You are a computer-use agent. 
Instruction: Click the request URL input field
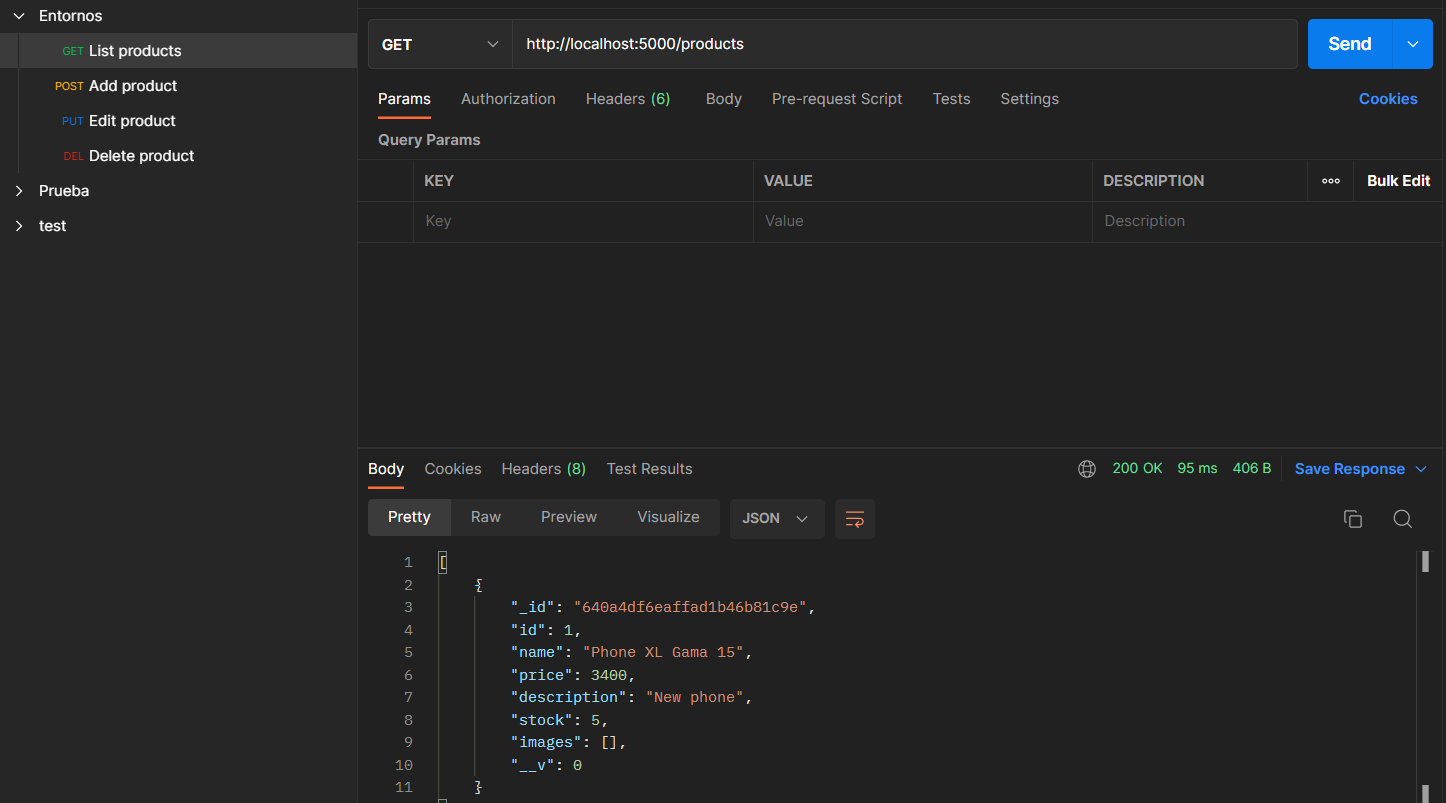click(905, 44)
